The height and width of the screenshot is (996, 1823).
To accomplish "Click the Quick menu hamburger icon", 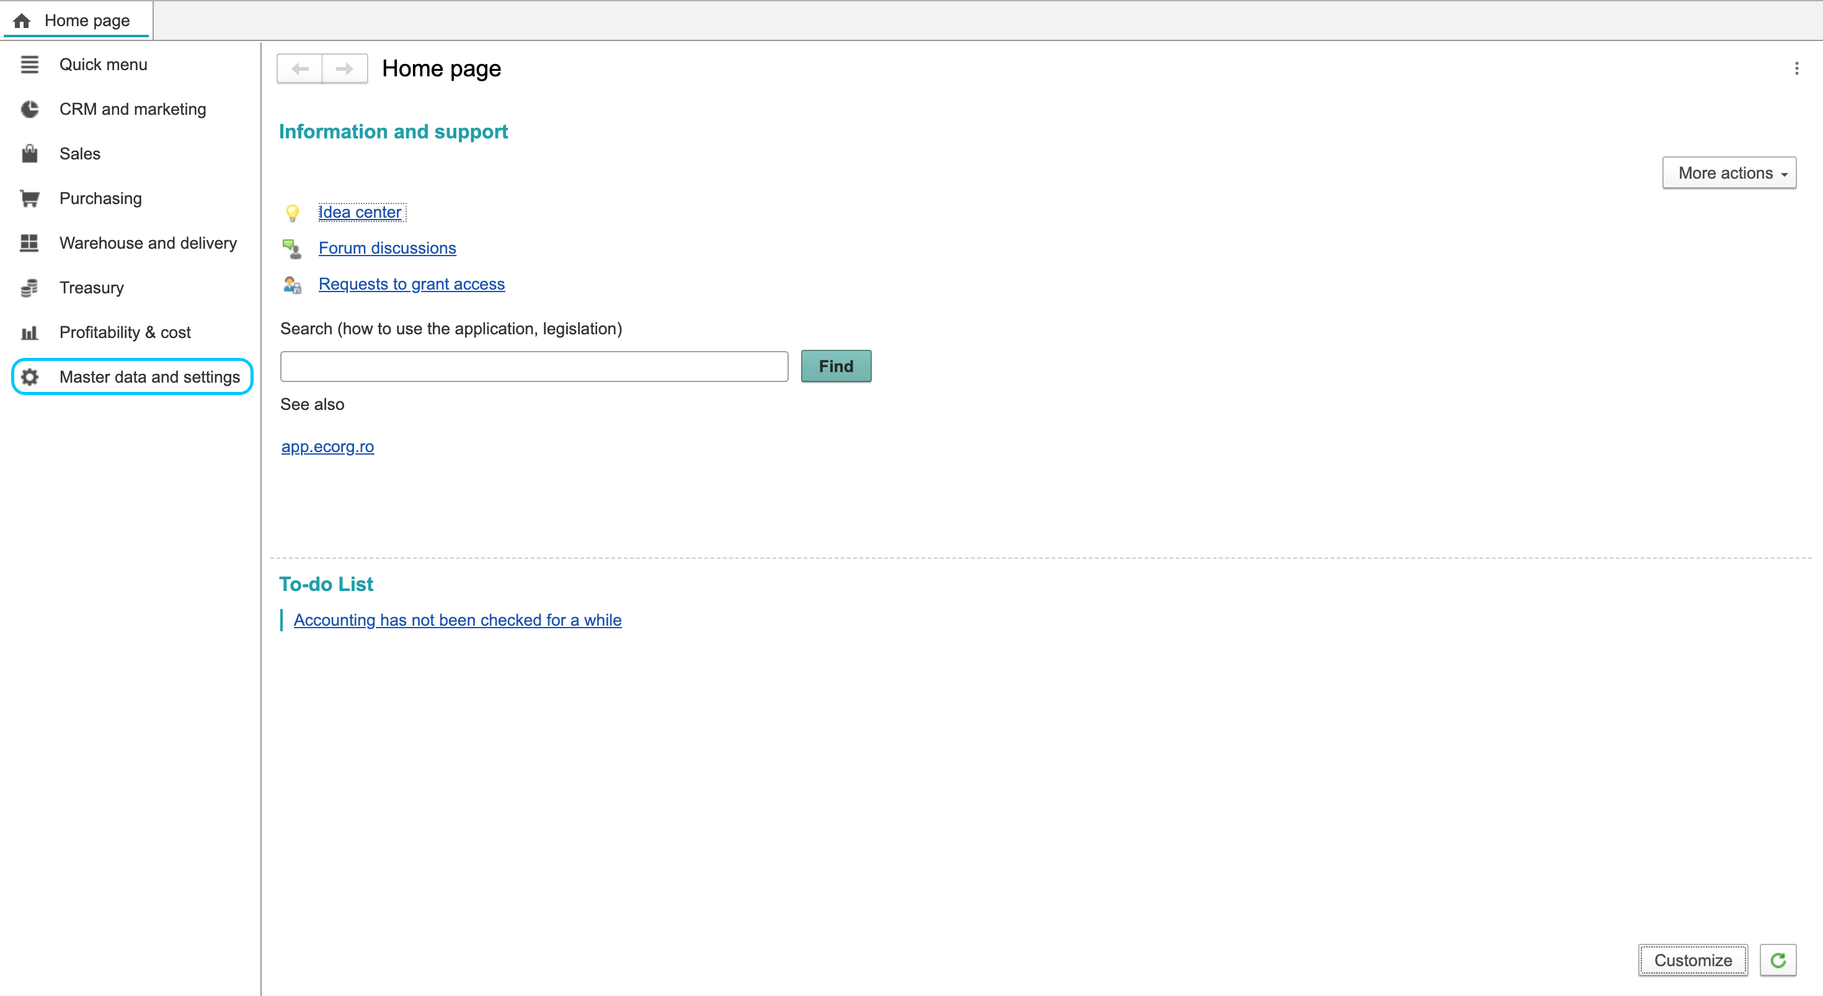I will [x=30, y=65].
